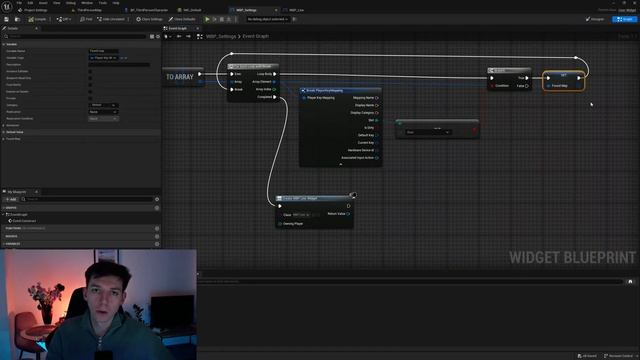The height and width of the screenshot is (360, 640).
Task: Switch to the WBP_Settings tab
Action: point(247,10)
